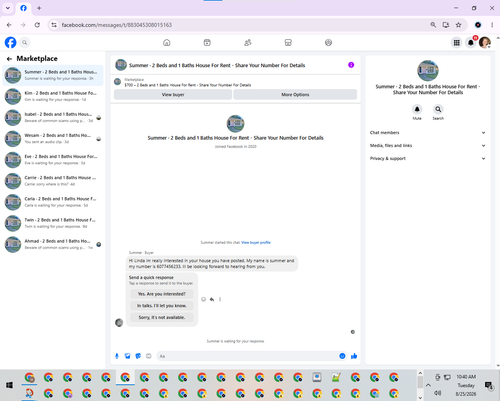Screen dimensions: 500x401
Task: Click the purple conversation information icon
Action: click(351, 65)
